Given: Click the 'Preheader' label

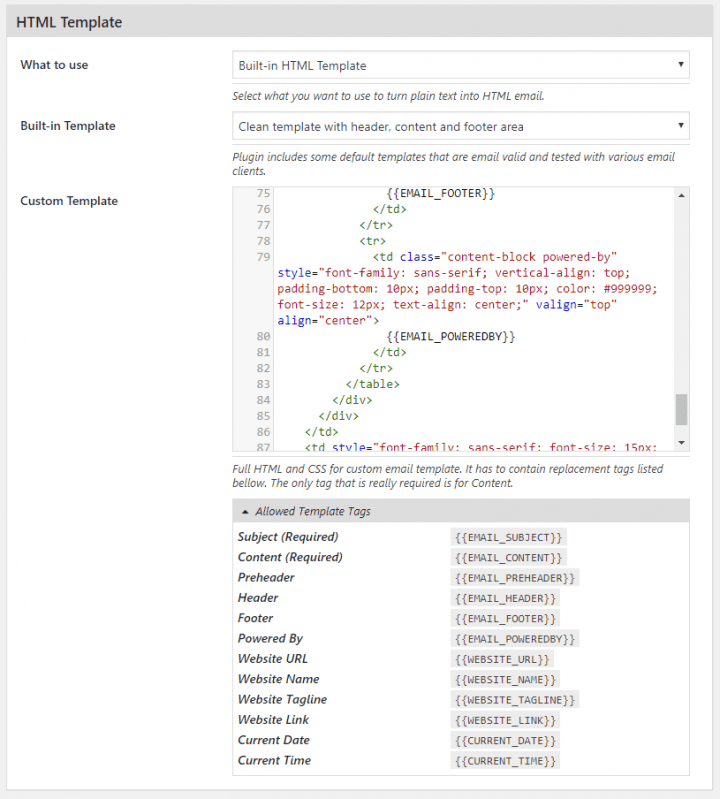Looking at the screenshot, I should (x=266, y=577).
